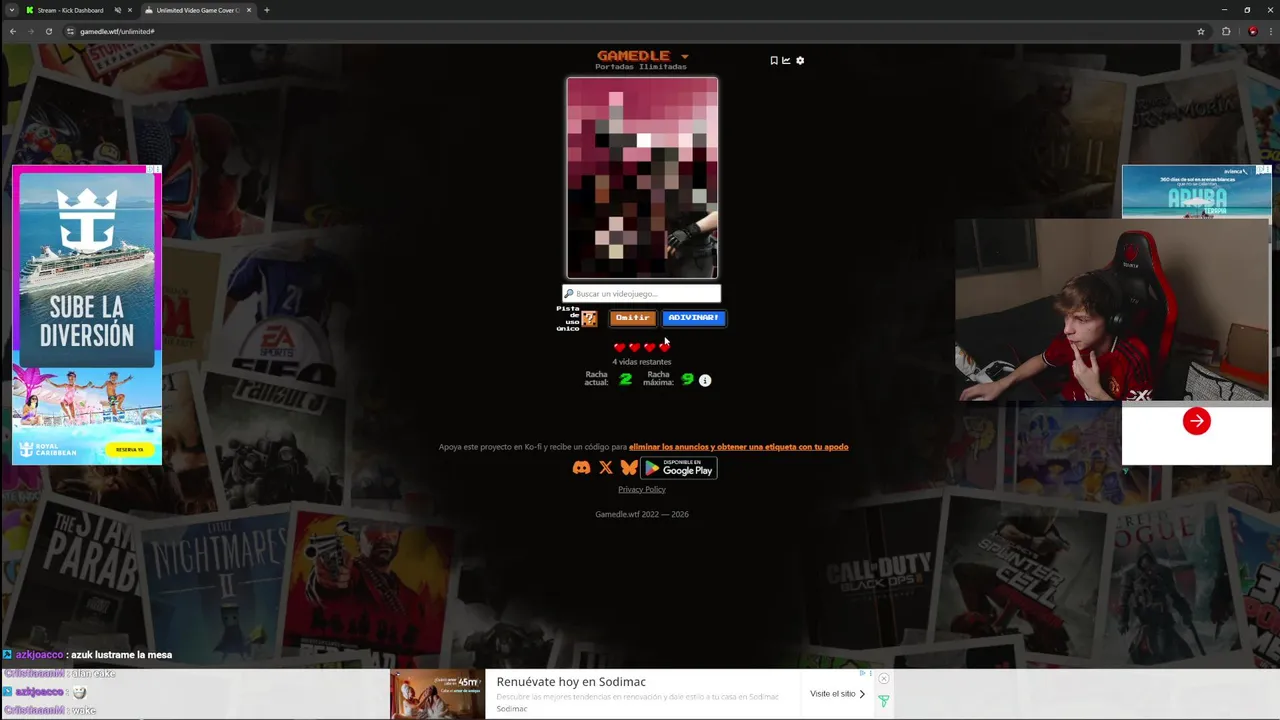Click 'Renuévate hoy en Sodimac' headline

[571, 682]
